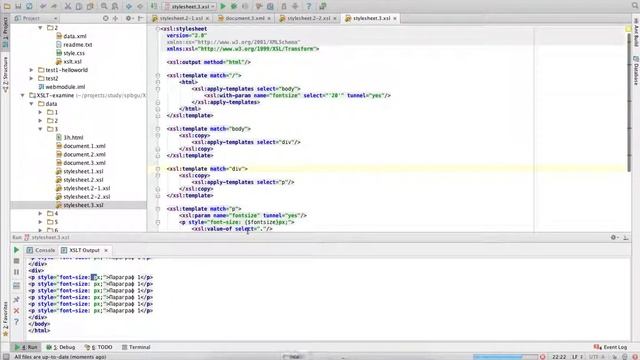Click the navigate Back arrow icon

[x=129, y=6]
